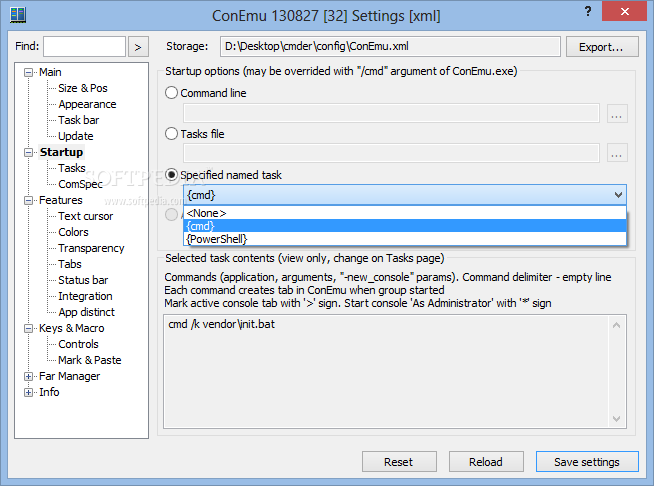This screenshot has height=486, width=654.
Task: Open the Colors settings page
Action: (73, 232)
